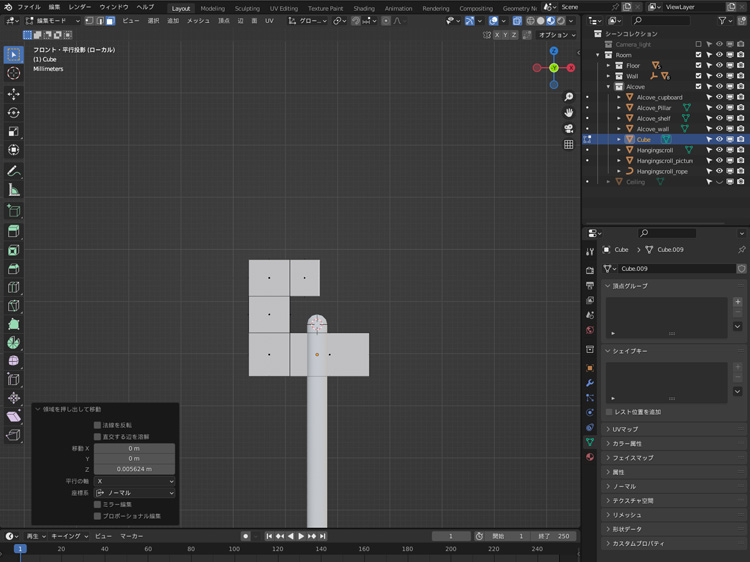The height and width of the screenshot is (562, 750).
Task: Click the viewport pan hand icon
Action: click(568, 112)
